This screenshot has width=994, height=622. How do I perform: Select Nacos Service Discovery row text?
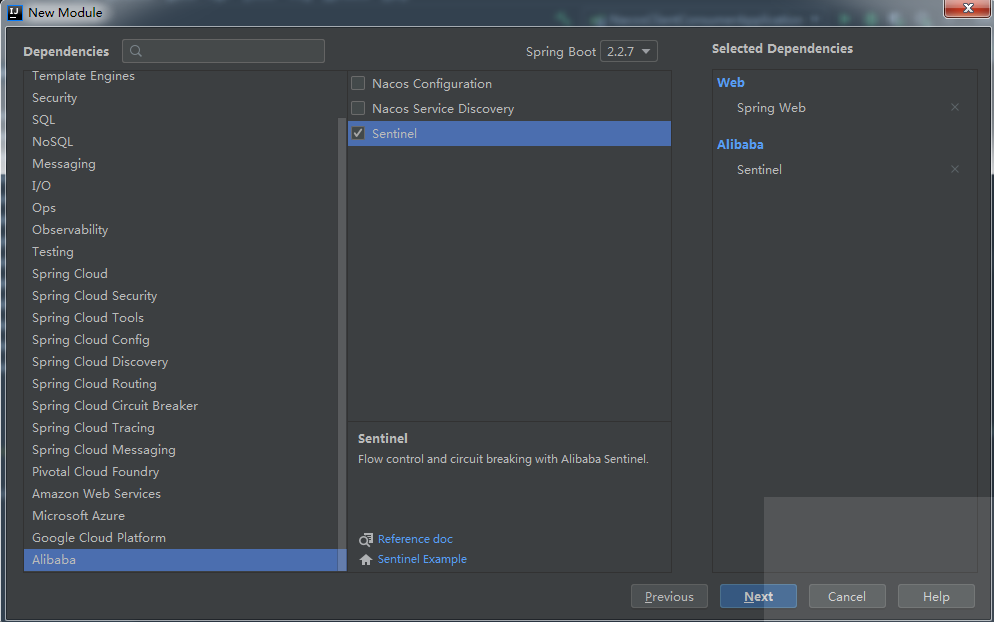[443, 108]
